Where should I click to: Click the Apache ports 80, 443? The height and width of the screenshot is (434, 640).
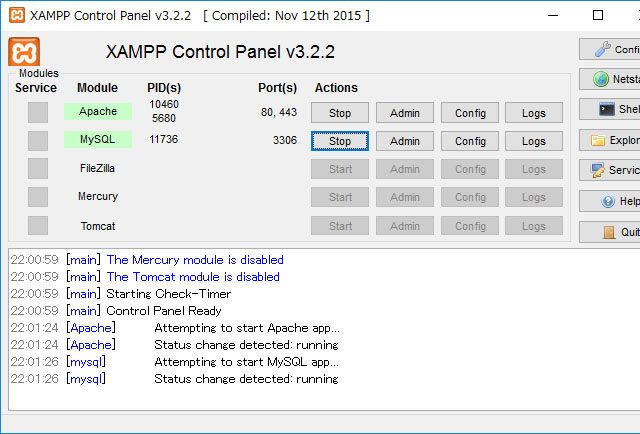[x=279, y=112]
